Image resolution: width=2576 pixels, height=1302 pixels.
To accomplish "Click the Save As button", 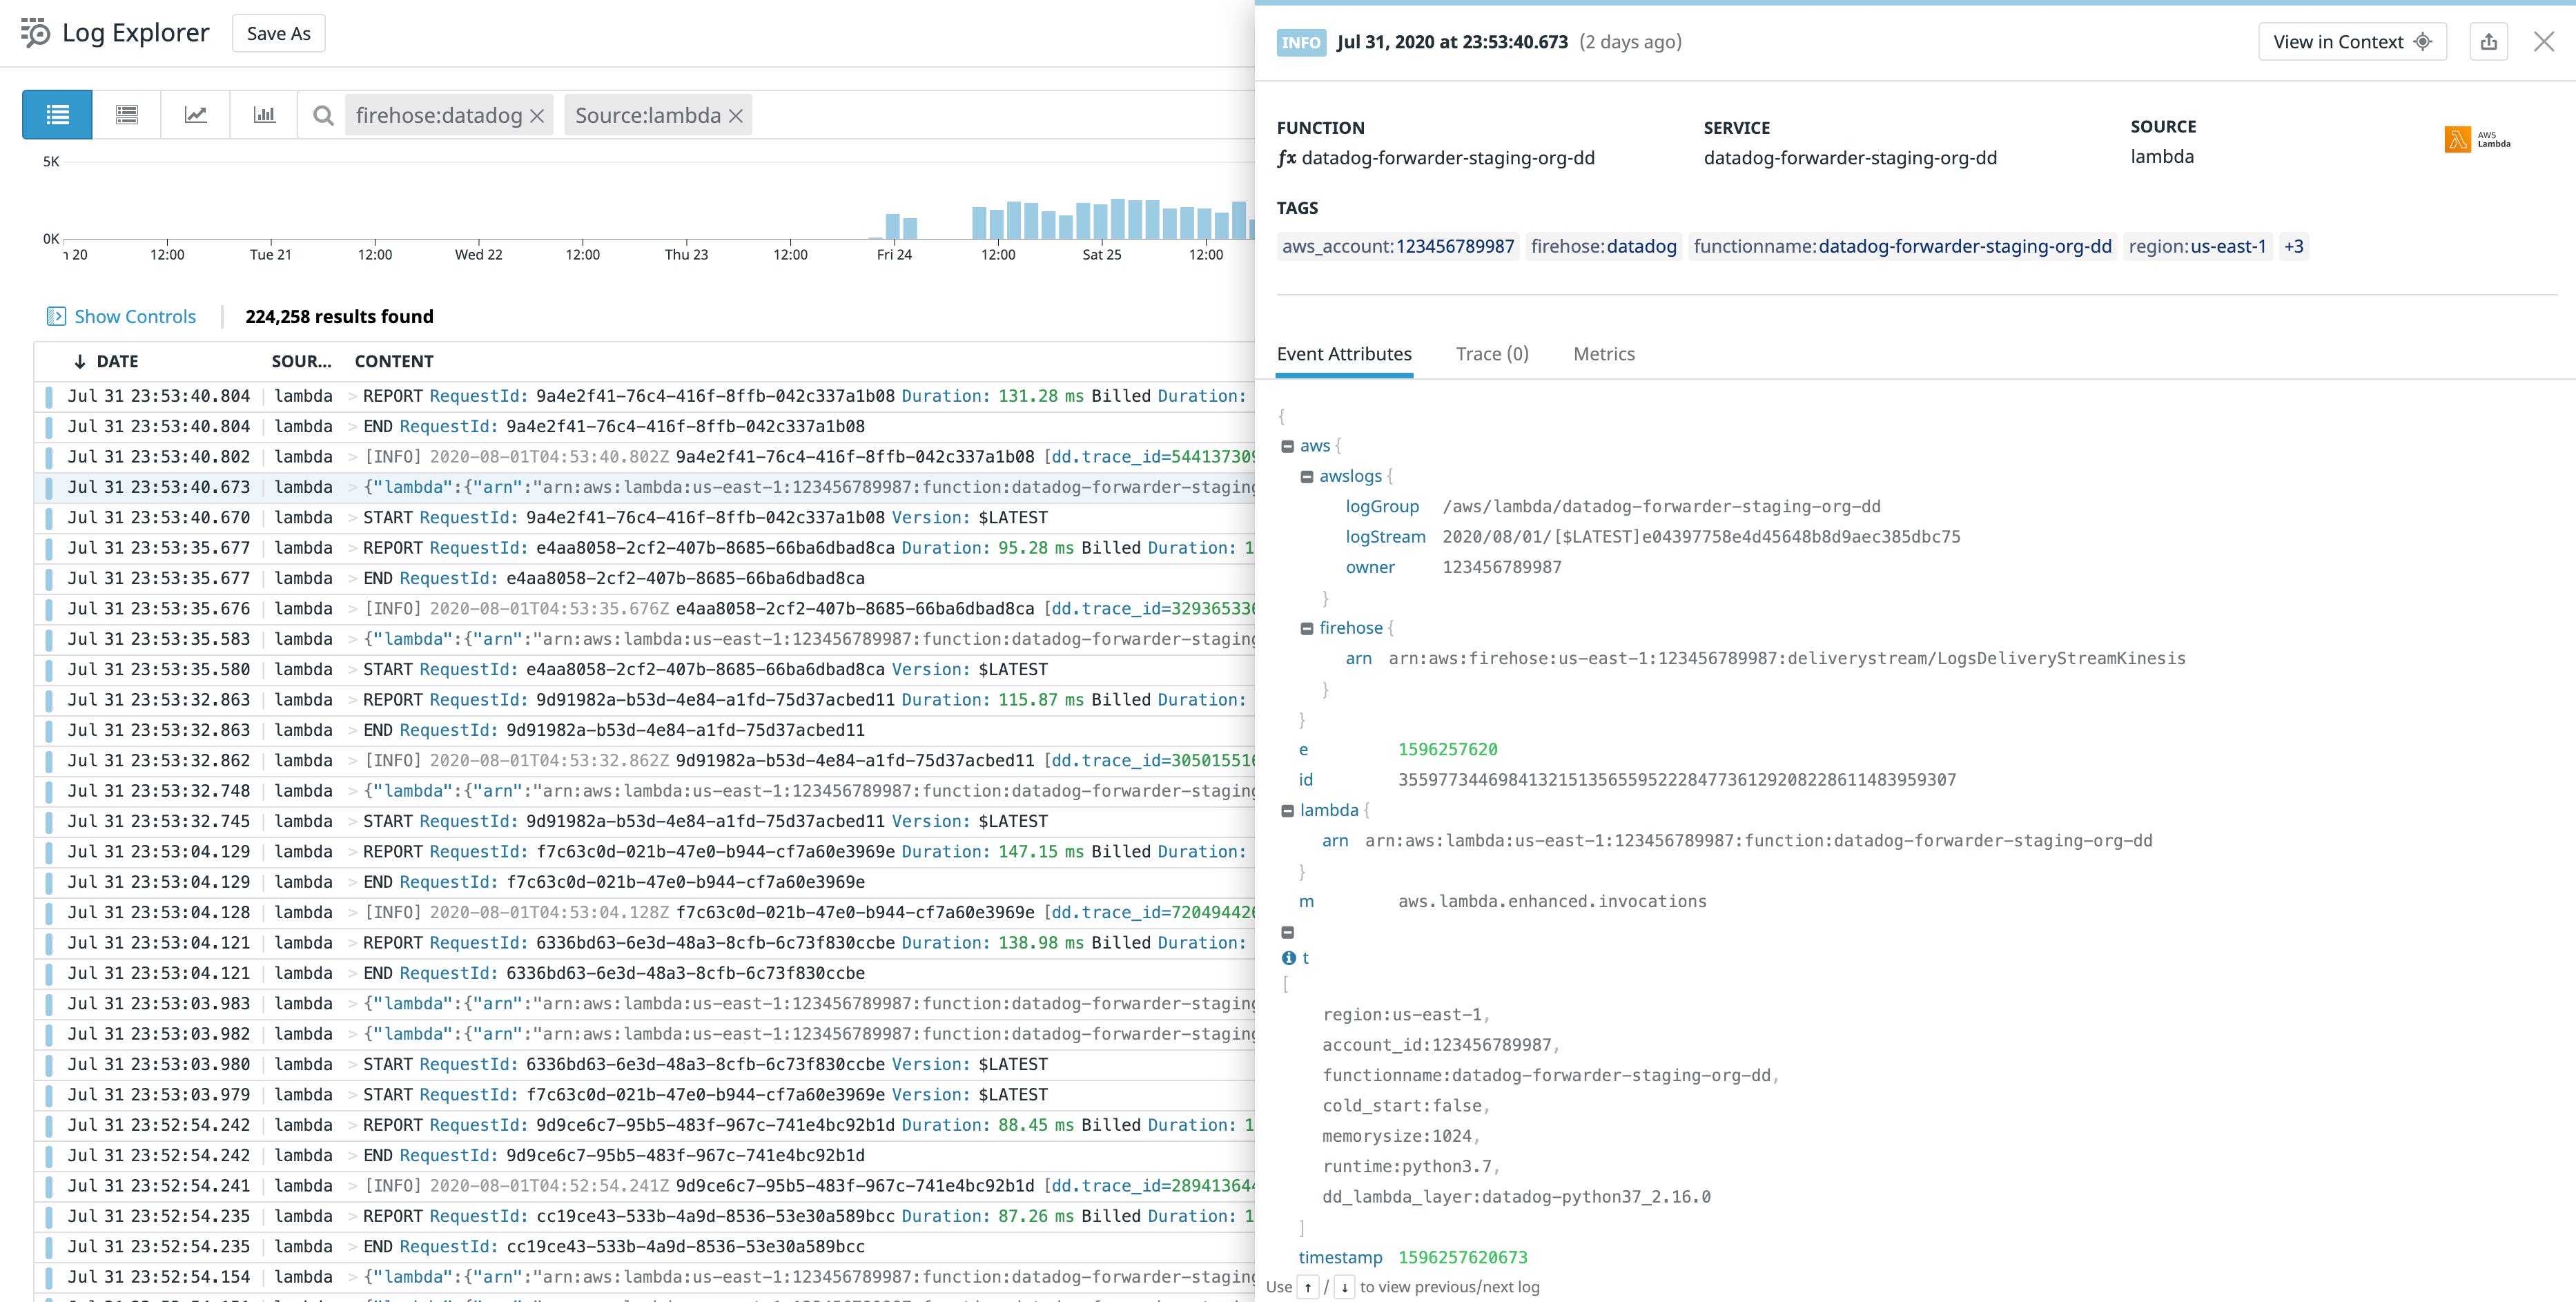I will click(278, 32).
